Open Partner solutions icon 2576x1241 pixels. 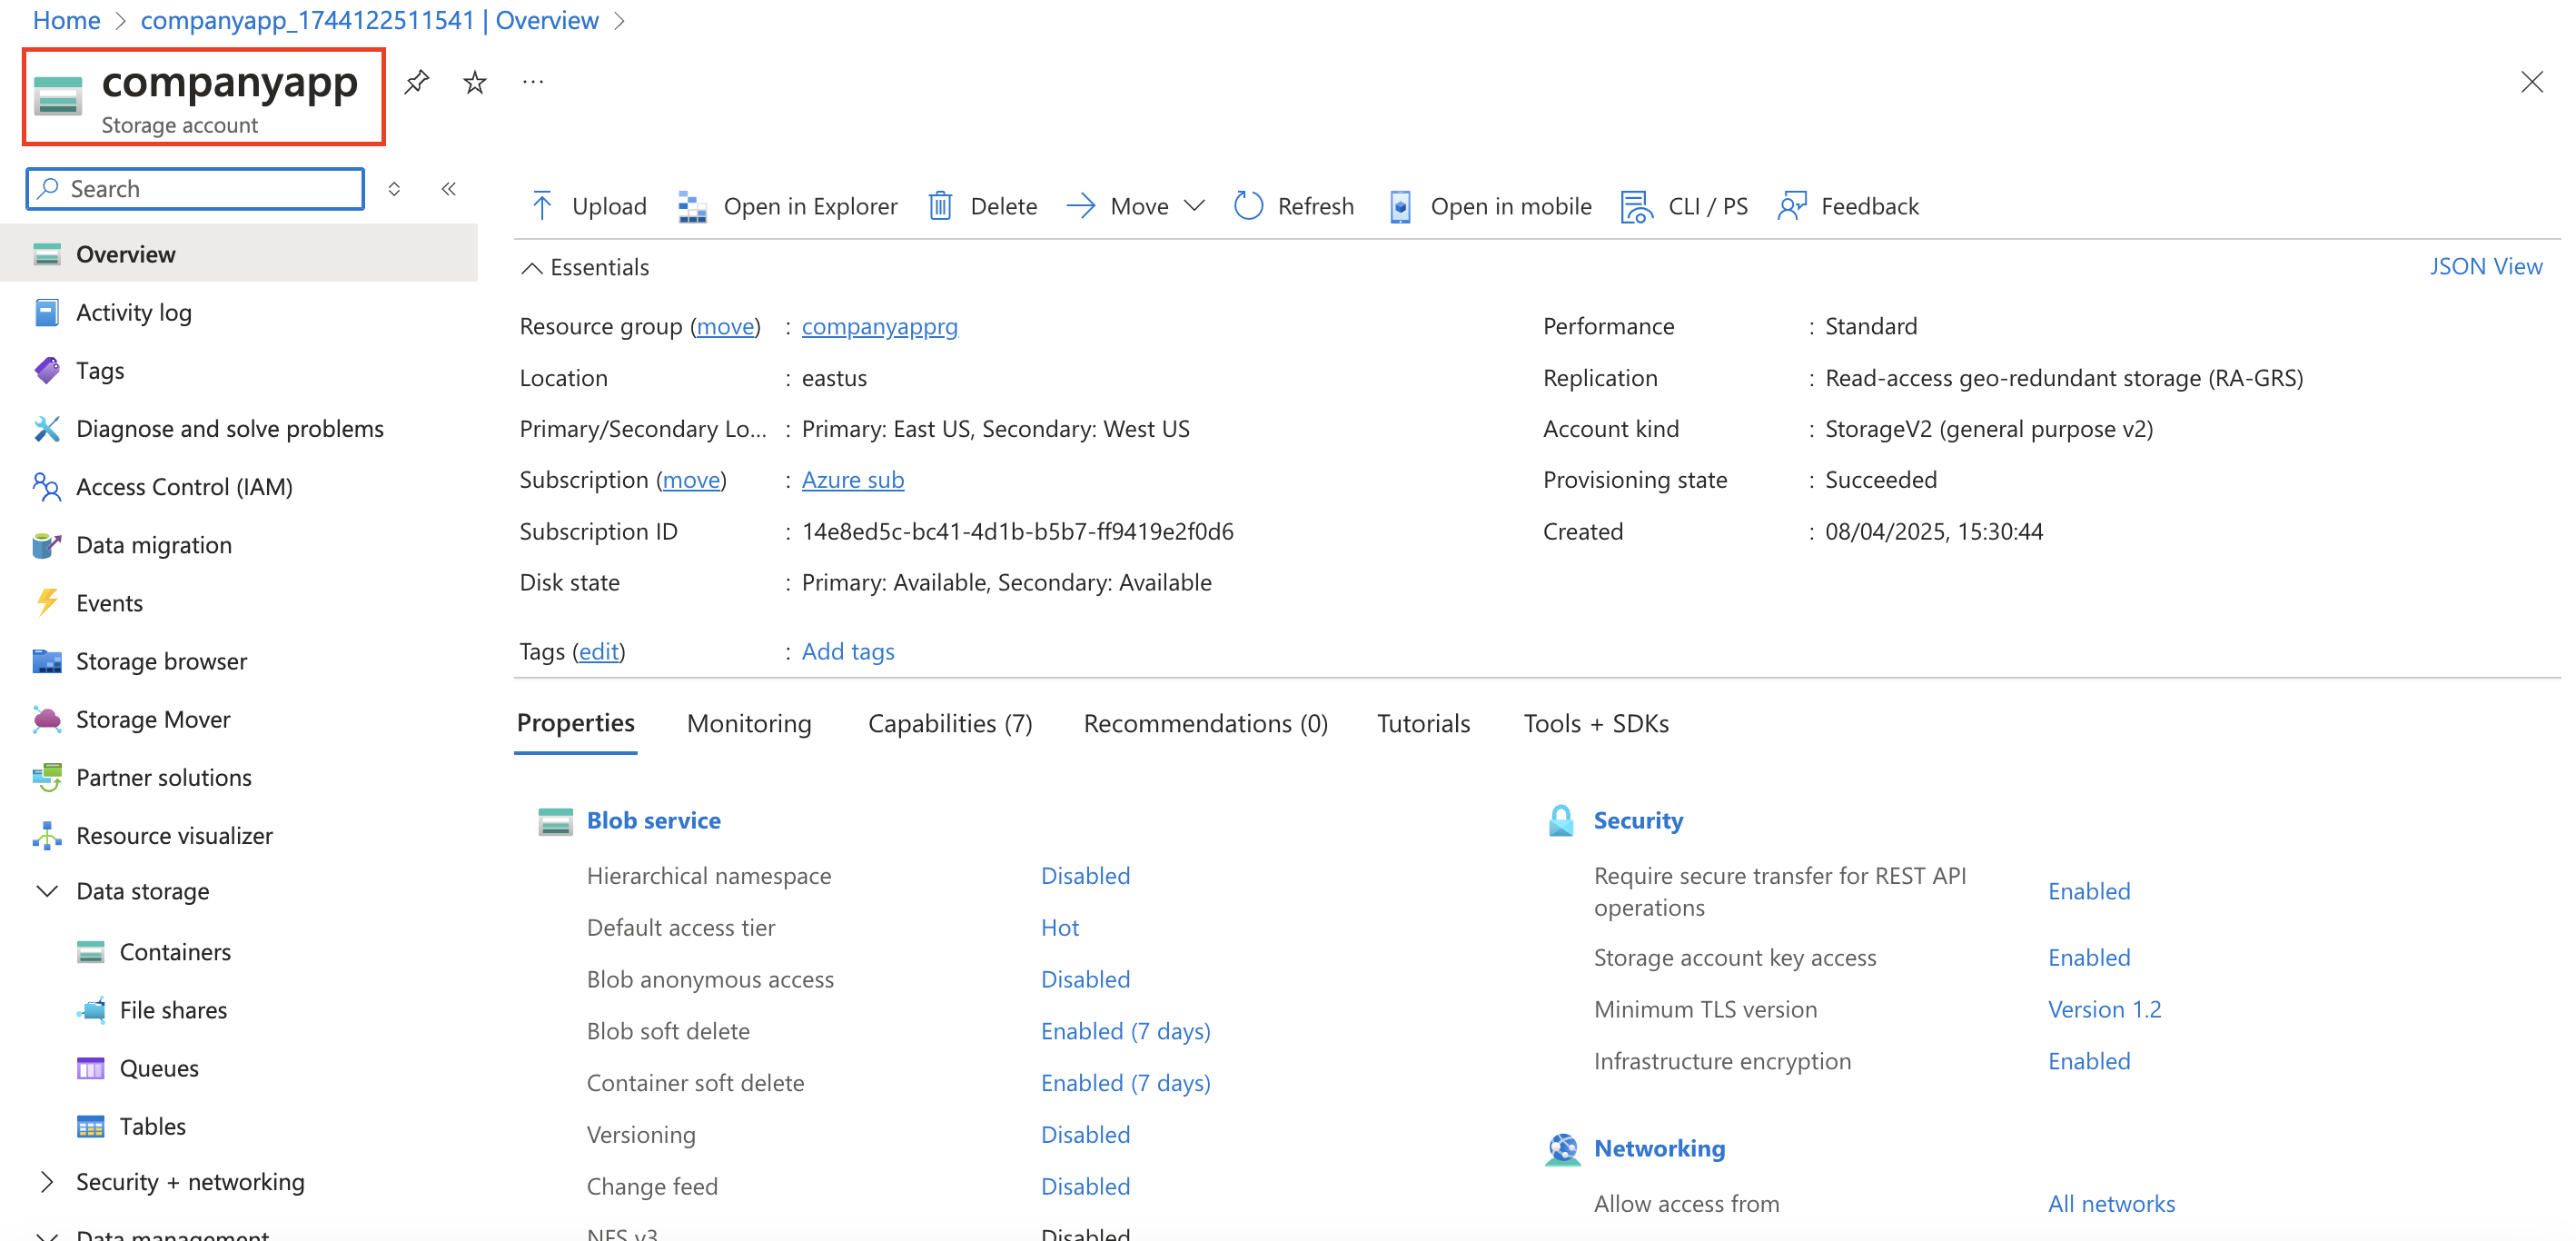point(47,776)
